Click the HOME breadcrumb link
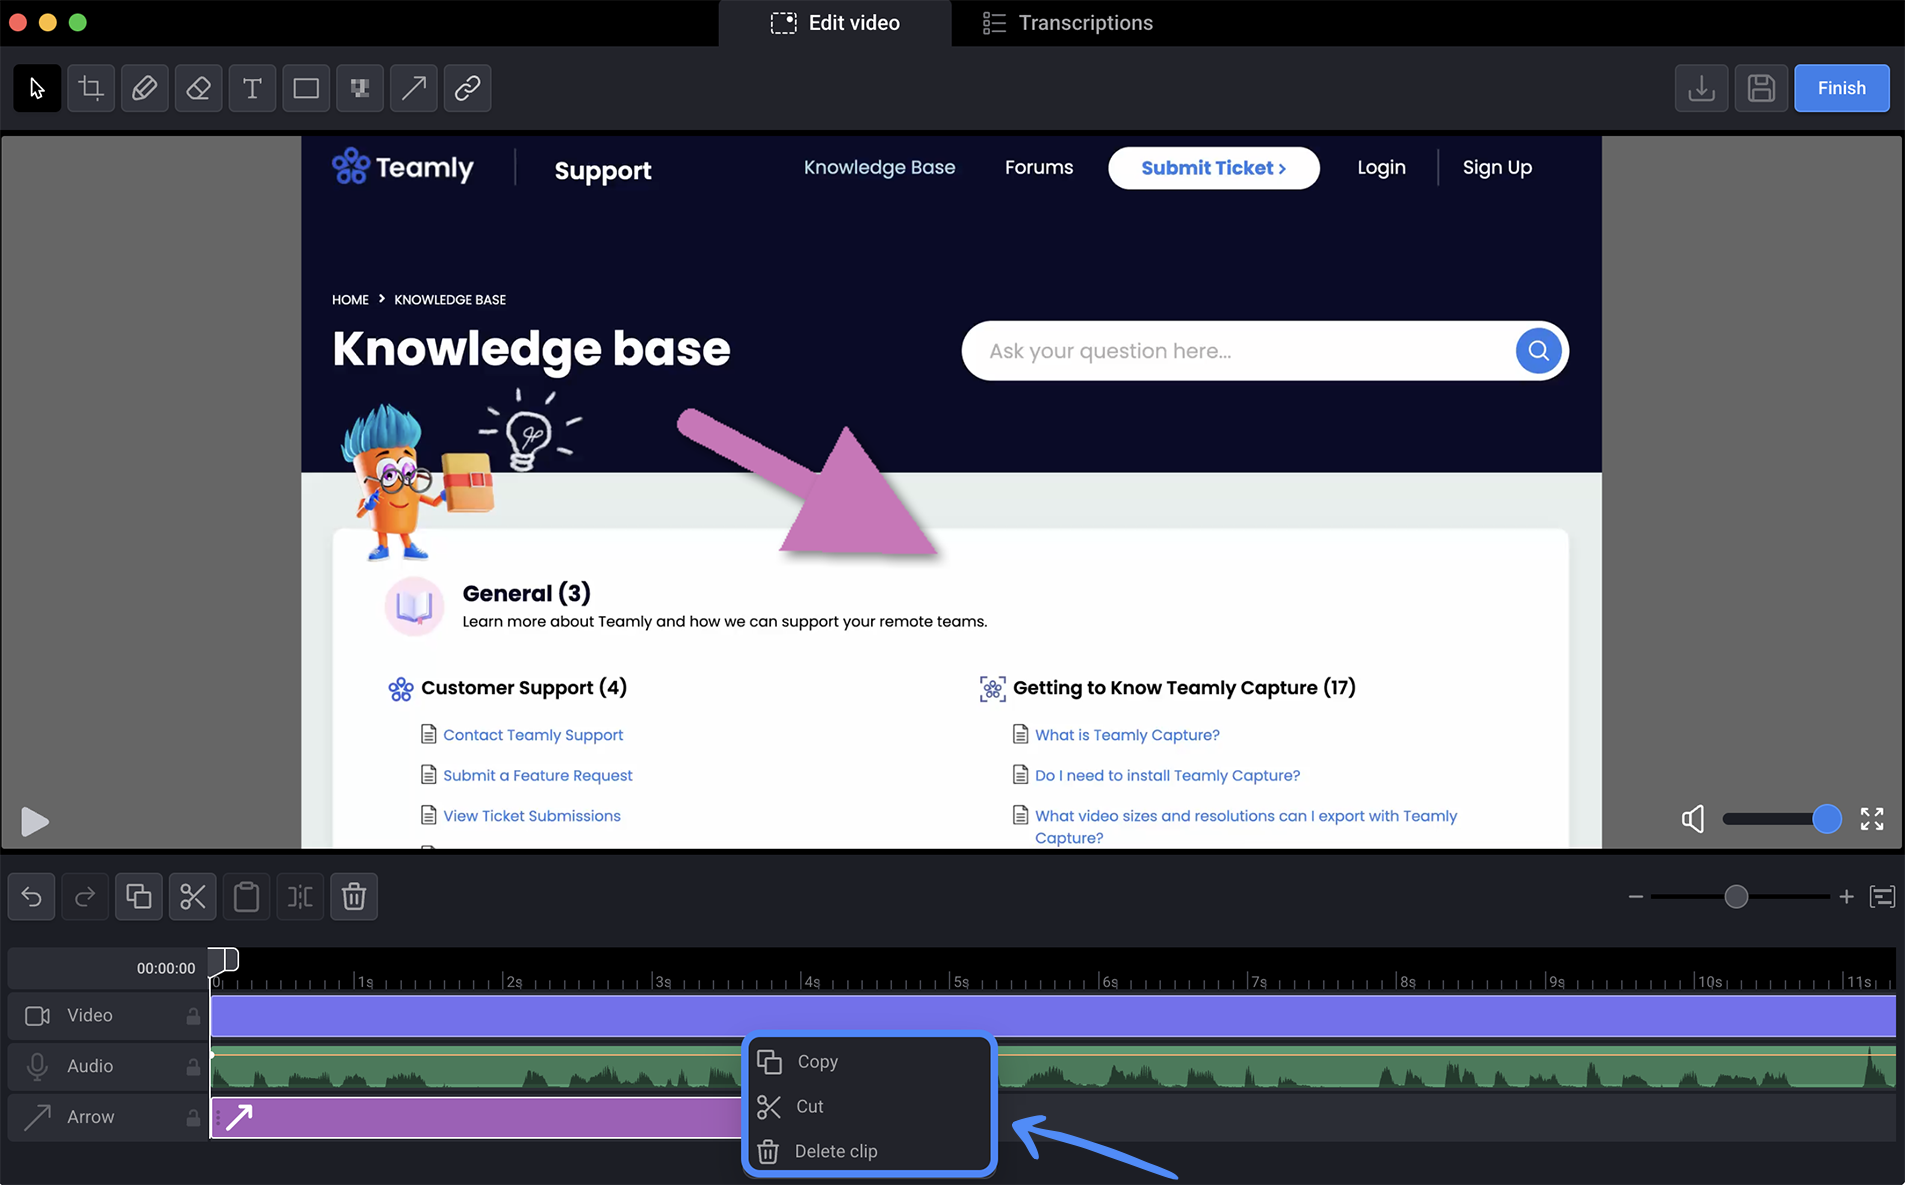 pos(350,300)
